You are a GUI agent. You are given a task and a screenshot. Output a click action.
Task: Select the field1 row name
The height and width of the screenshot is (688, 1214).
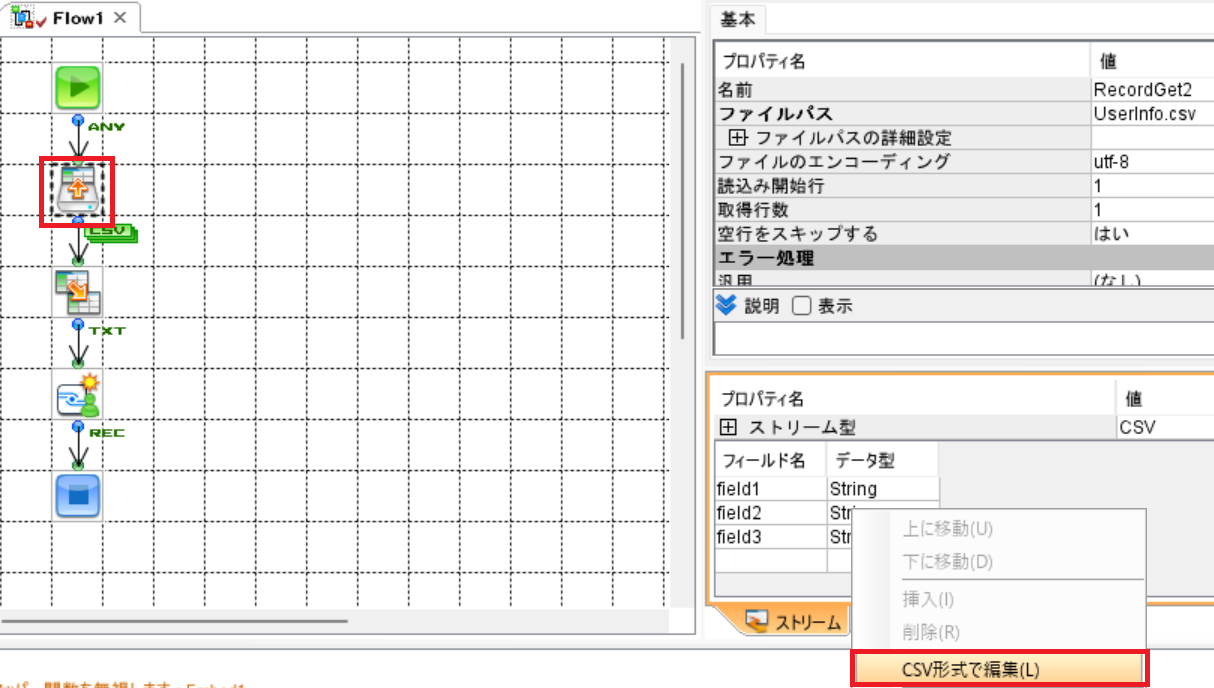[x=770, y=489]
